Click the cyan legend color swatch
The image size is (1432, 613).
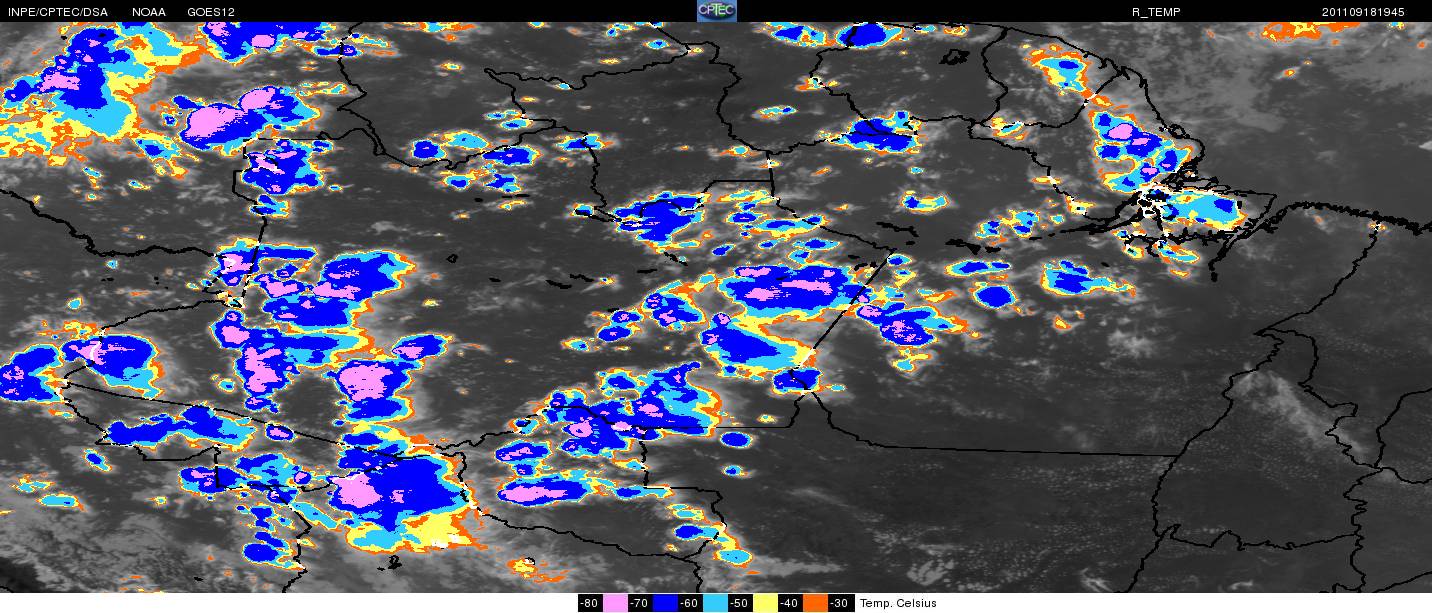pyautogui.click(x=715, y=603)
